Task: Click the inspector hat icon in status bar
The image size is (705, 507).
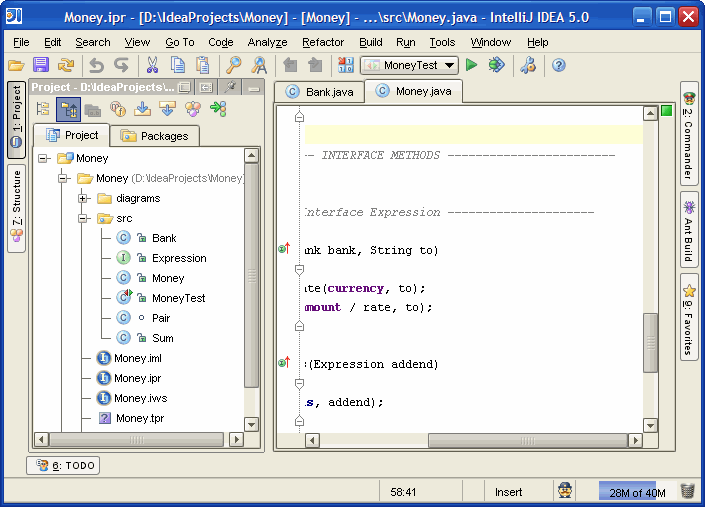Action: 565,490
